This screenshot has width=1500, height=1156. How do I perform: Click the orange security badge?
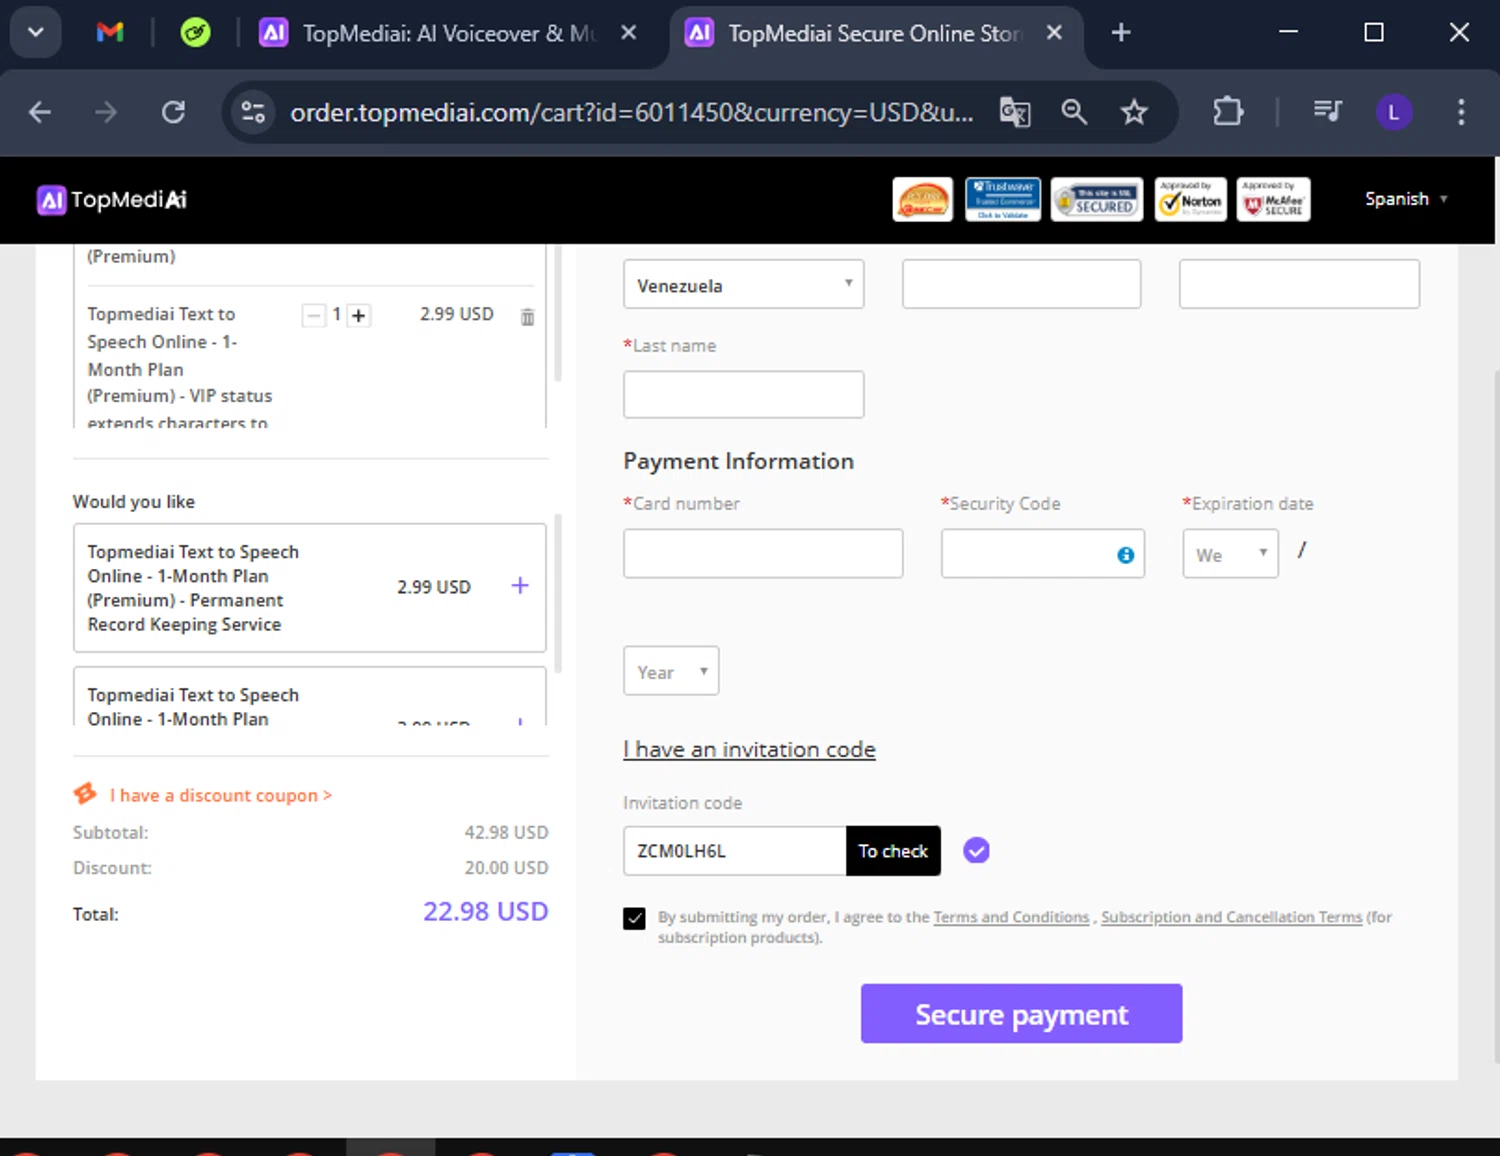(922, 200)
